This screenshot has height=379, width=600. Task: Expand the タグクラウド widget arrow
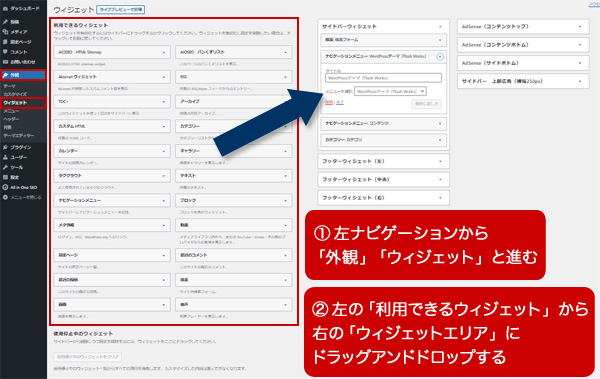click(x=164, y=176)
